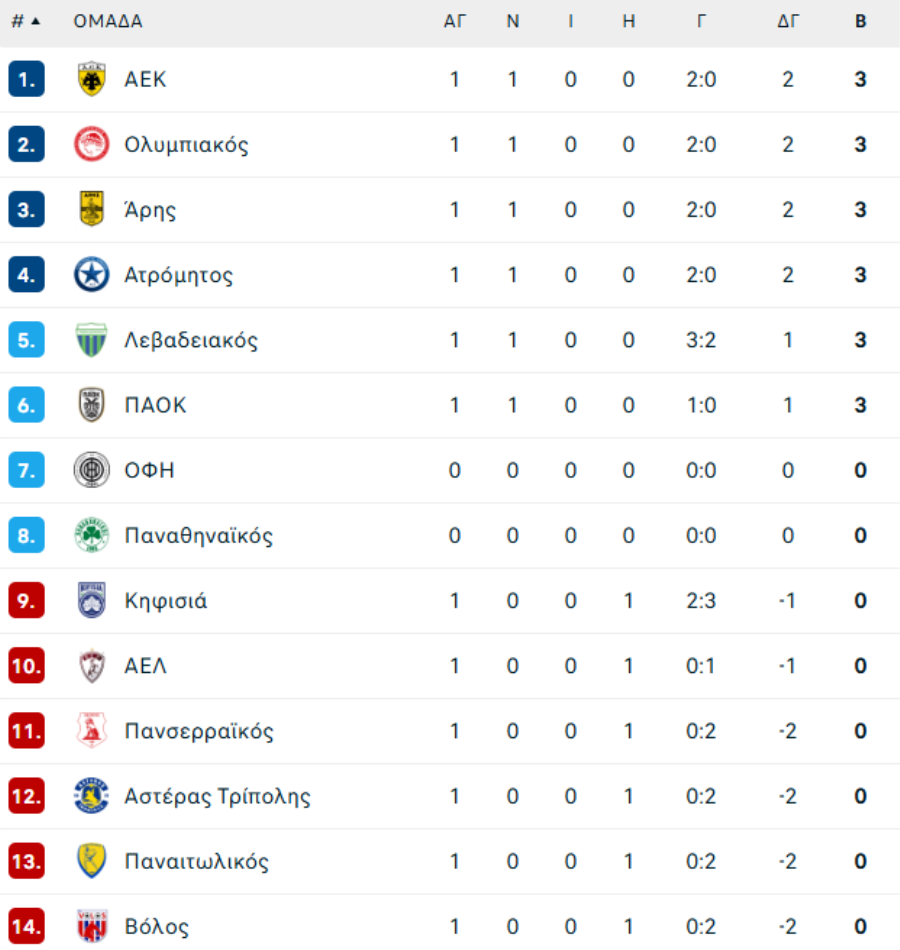Open the Αστέρας Τρίπολης team link
The width and height of the screenshot is (900, 950).
217,796
